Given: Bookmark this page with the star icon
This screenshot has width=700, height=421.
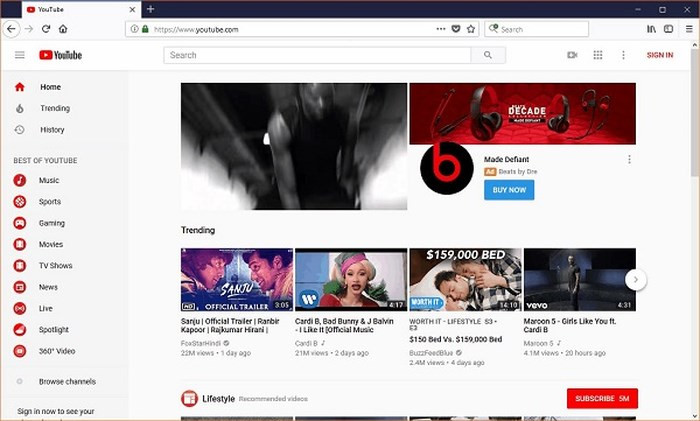Looking at the screenshot, I should (471, 29).
